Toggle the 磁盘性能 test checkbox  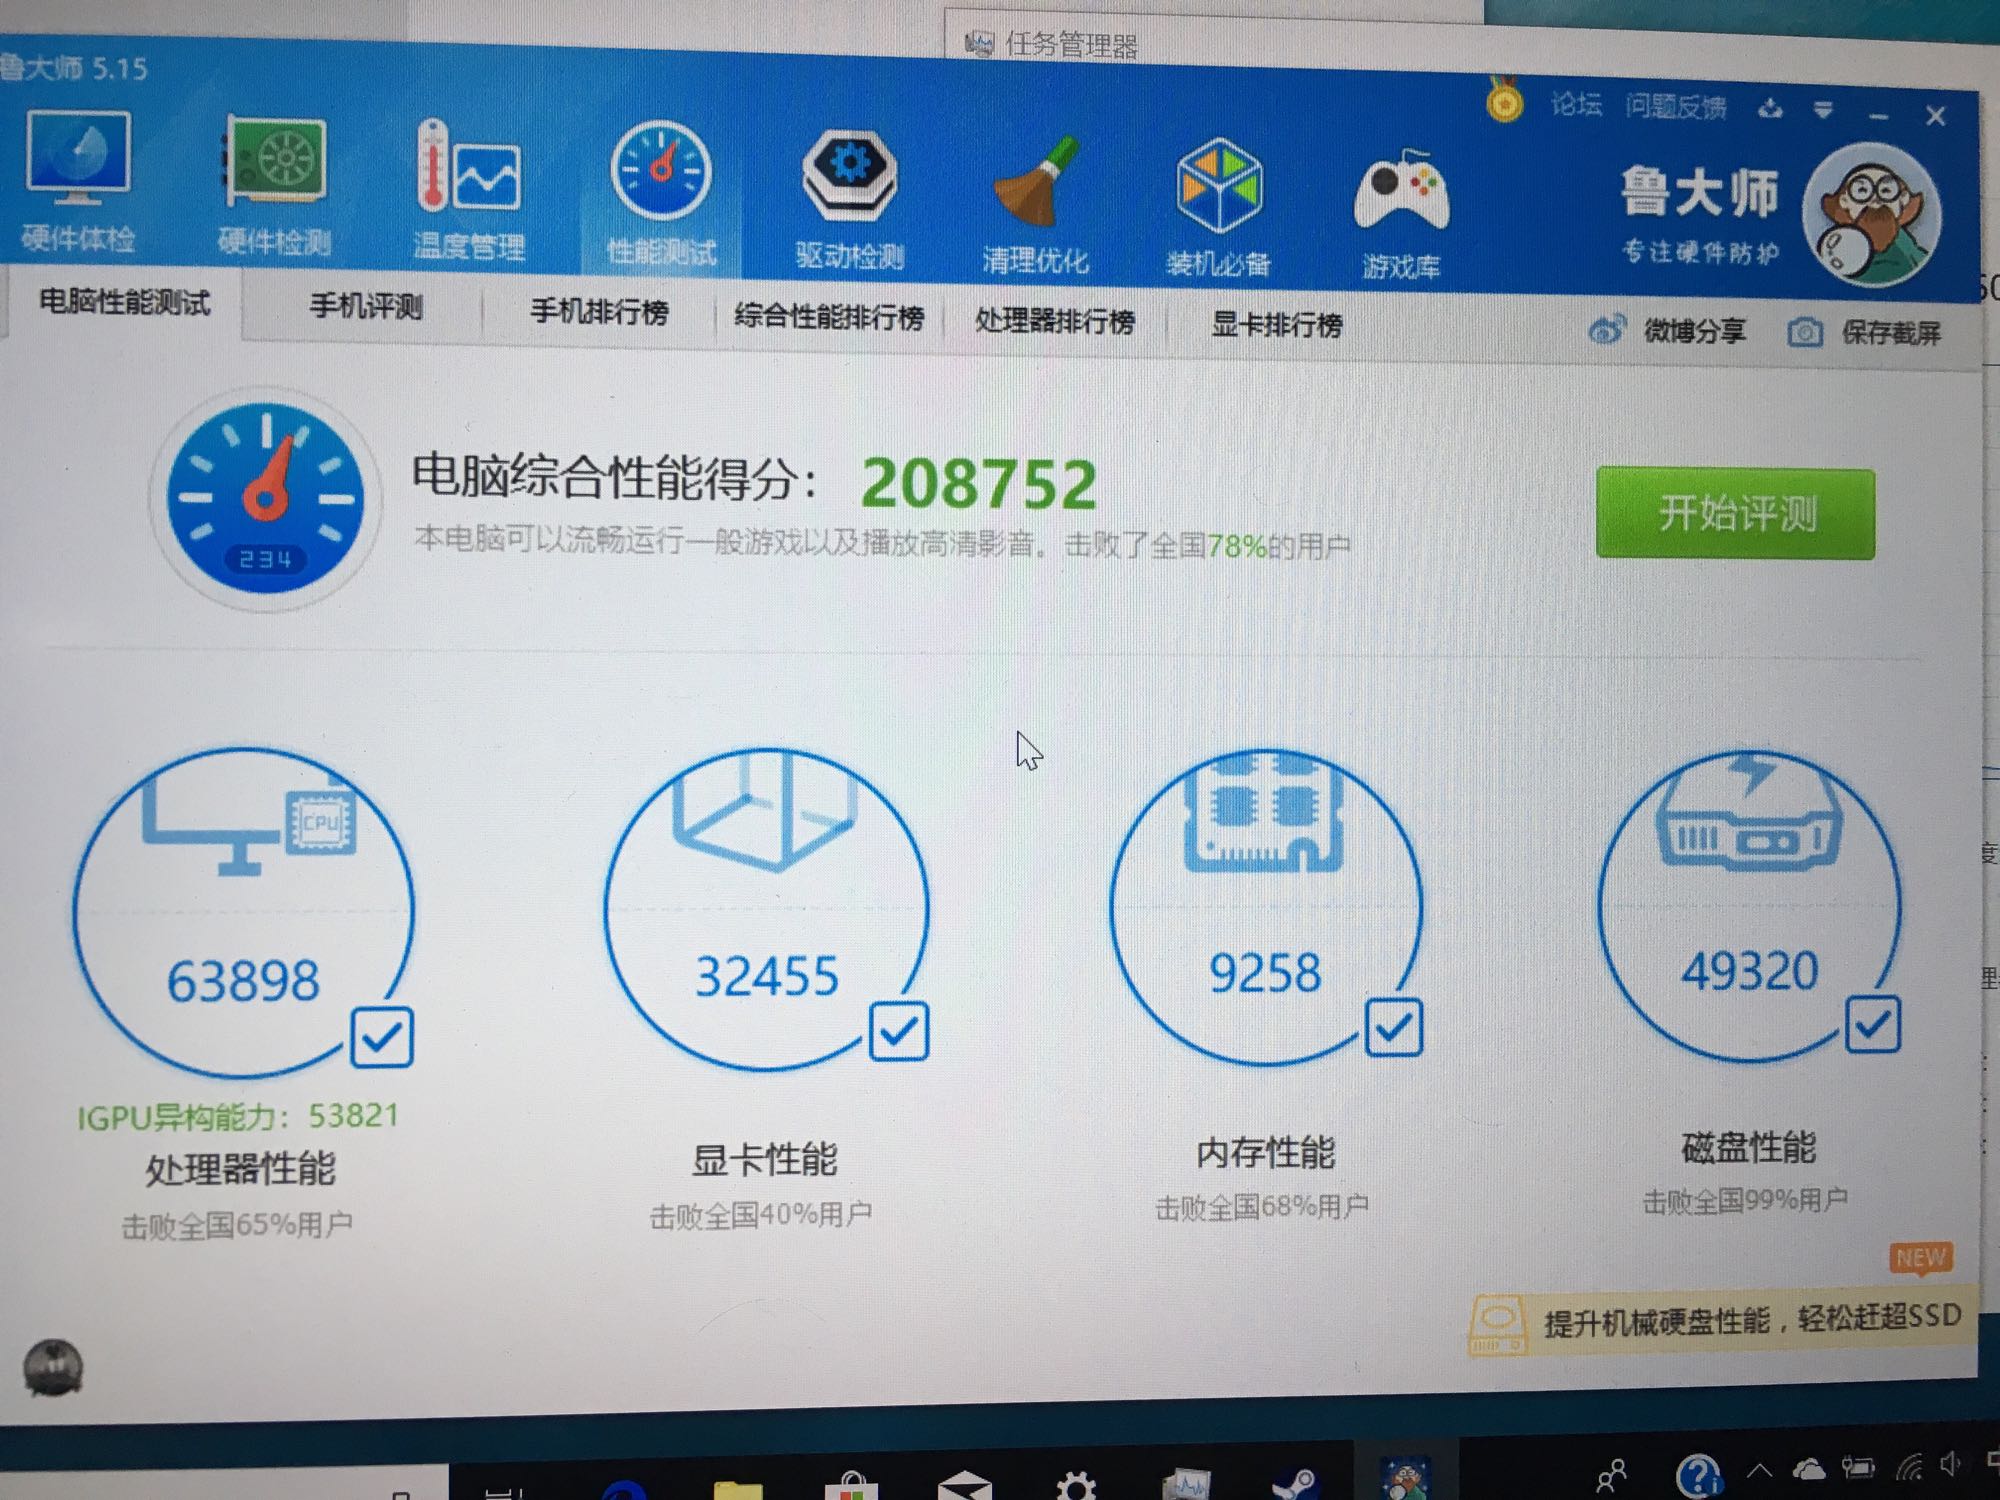1872,1024
